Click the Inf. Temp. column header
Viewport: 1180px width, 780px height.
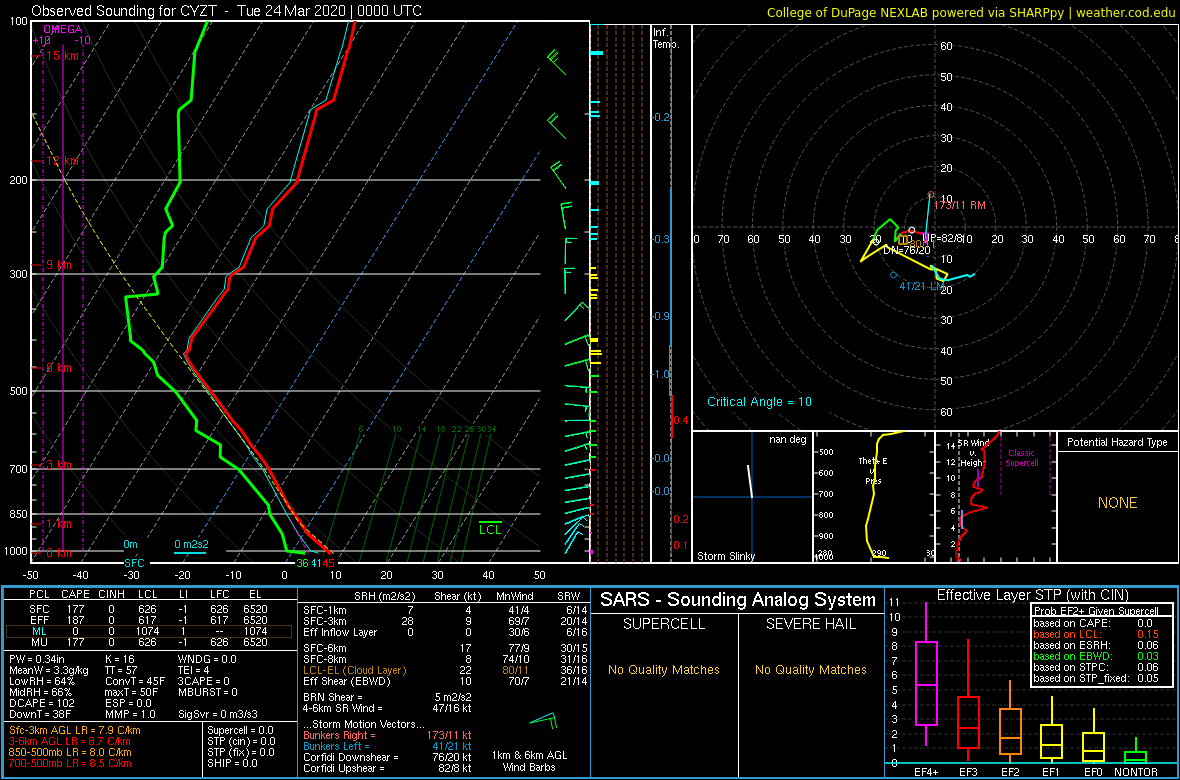(666, 38)
